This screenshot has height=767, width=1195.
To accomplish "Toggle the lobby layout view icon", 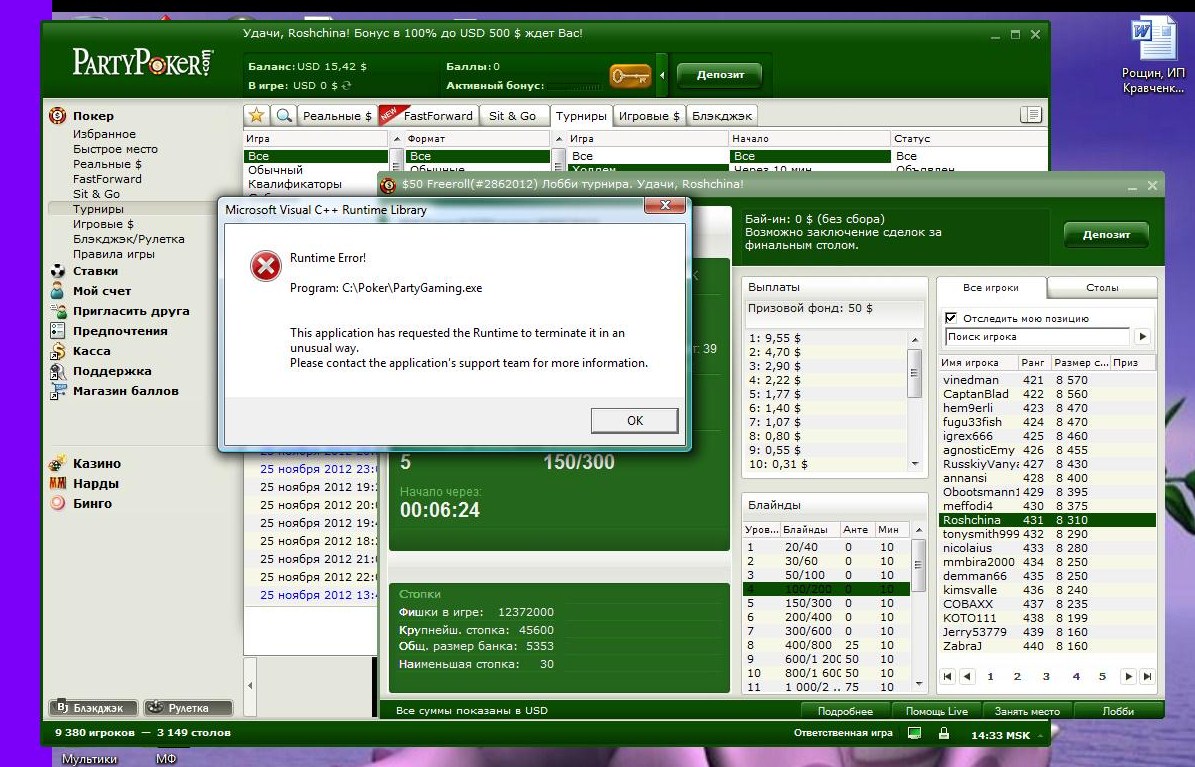I will (x=1030, y=114).
